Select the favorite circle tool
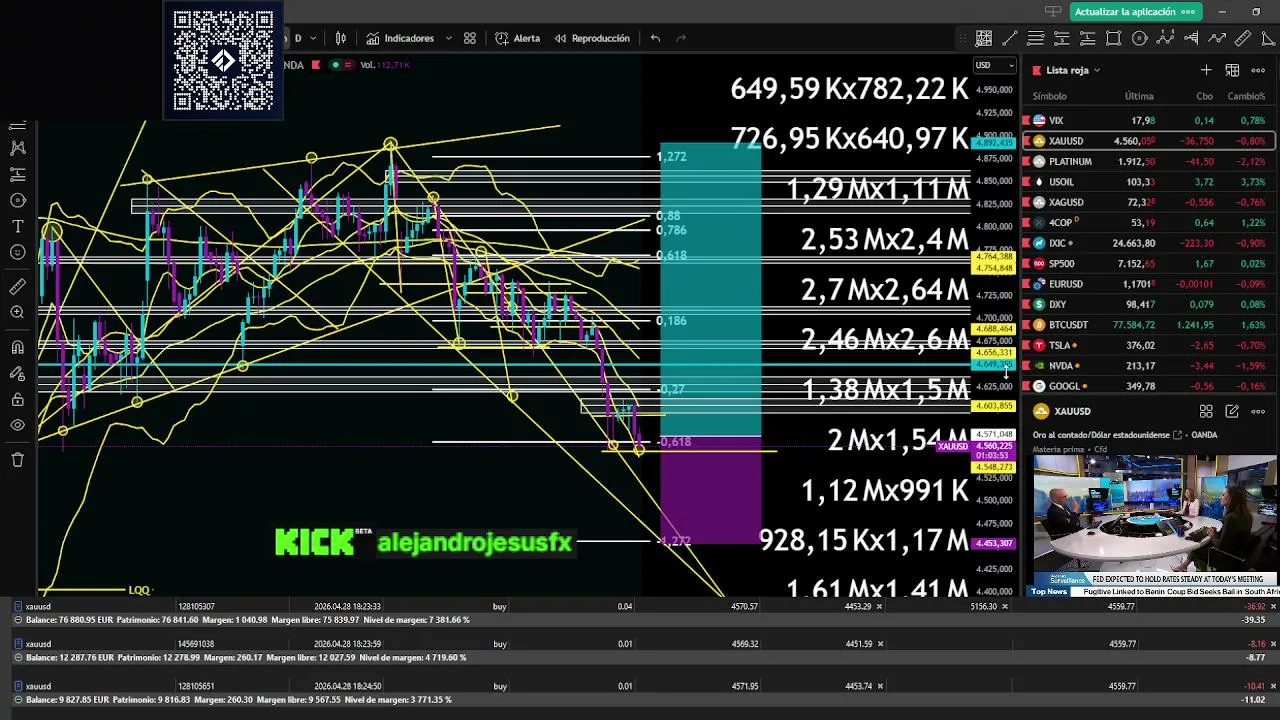The width and height of the screenshot is (1280, 720). pyautogui.click(x=1139, y=38)
